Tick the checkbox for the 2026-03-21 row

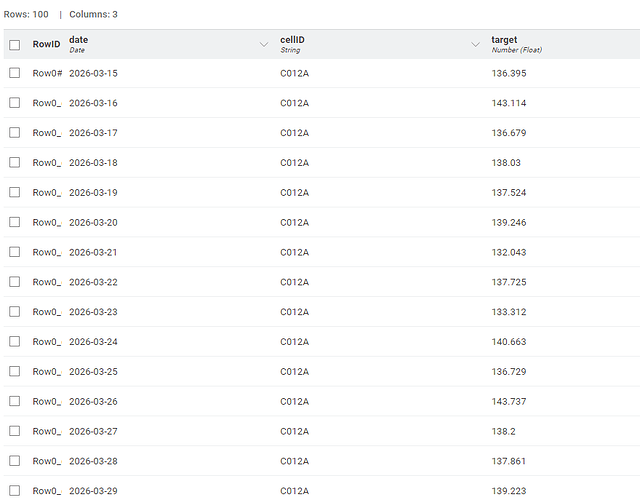click(x=14, y=252)
